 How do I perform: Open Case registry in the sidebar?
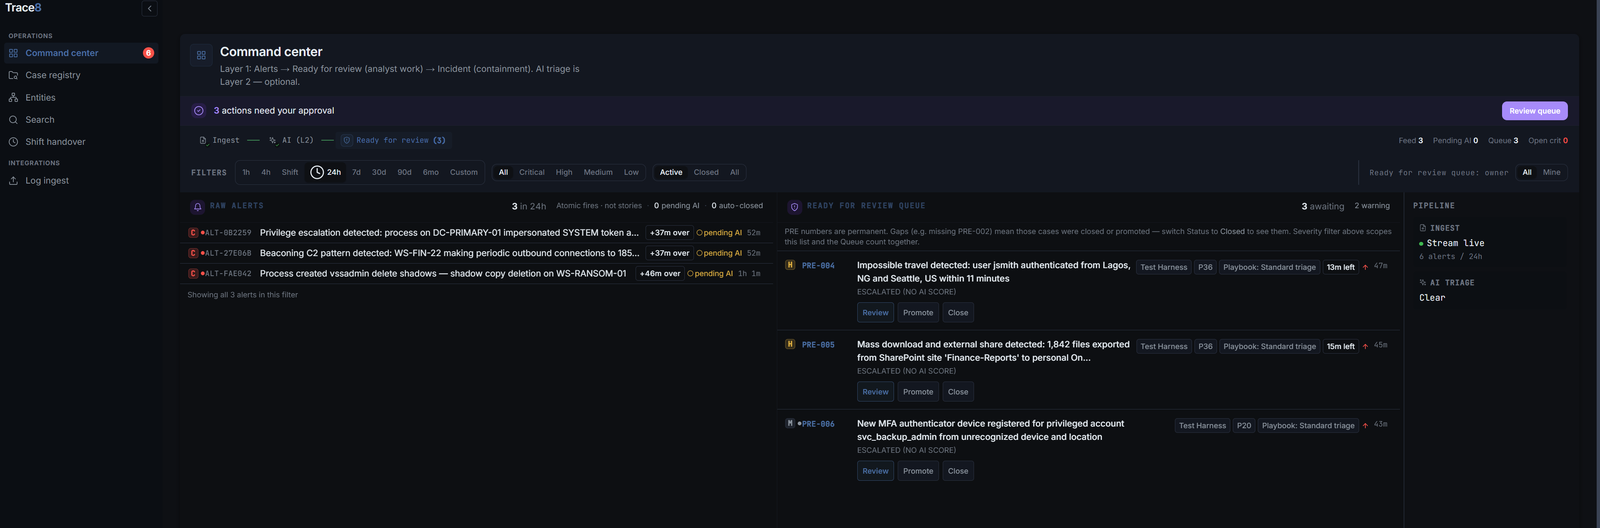pos(80,75)
